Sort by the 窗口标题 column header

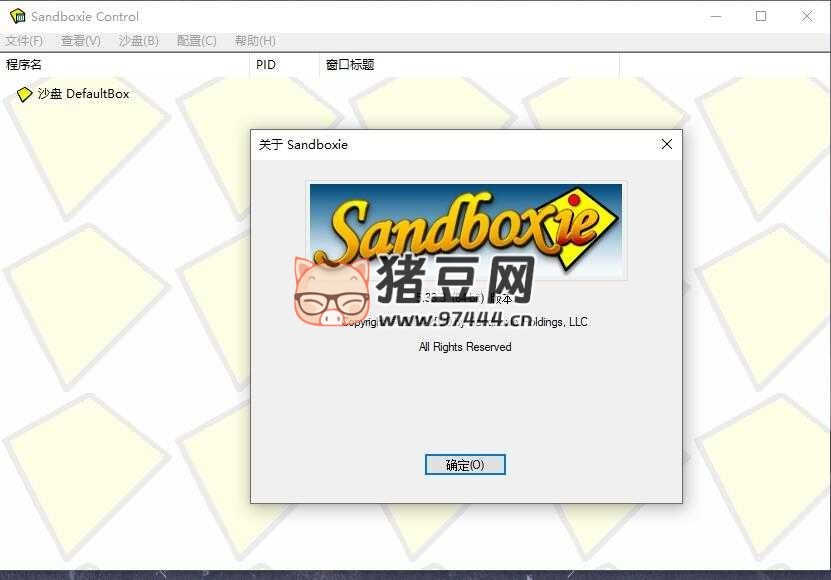(x=350, y=65)
